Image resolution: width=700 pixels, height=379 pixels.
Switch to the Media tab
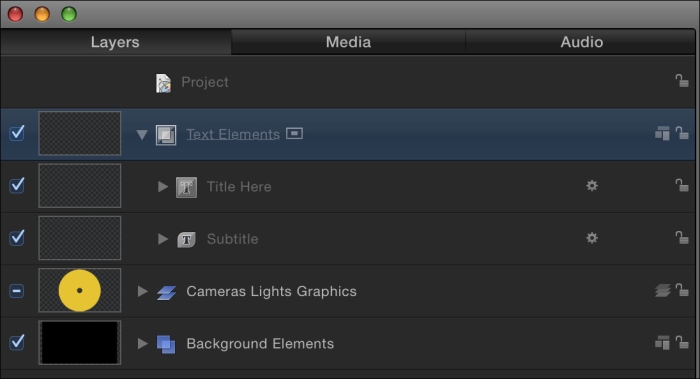click(x=348, y=42)
